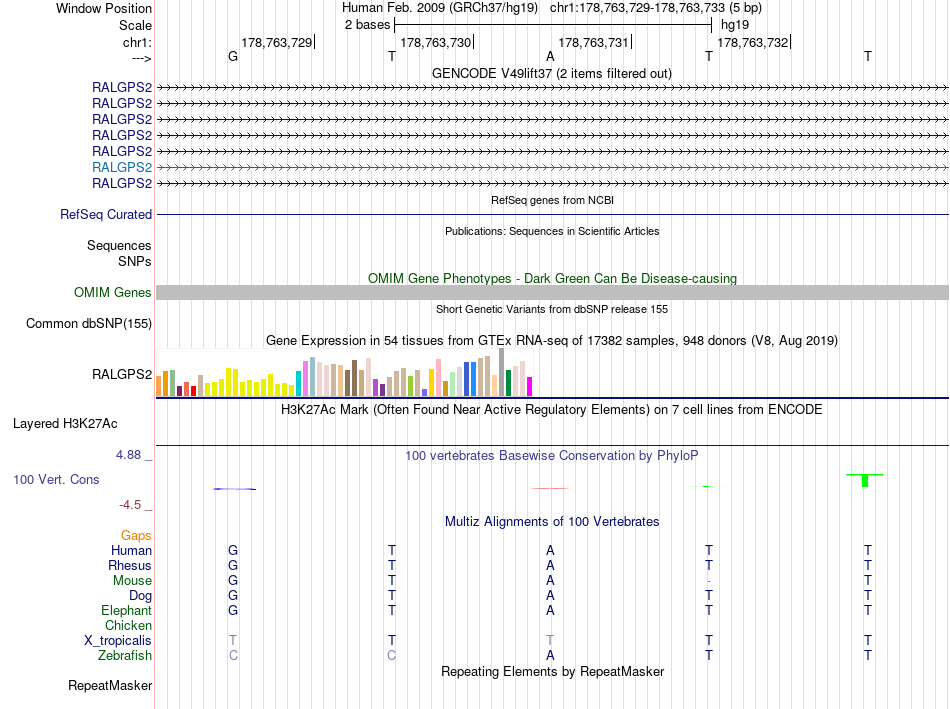Image resolution: width=950 pixels, height=709 pixels.
Task: Click 'Short Genetic Variants from dbSNP release 155' title
Action: (552, 309)
